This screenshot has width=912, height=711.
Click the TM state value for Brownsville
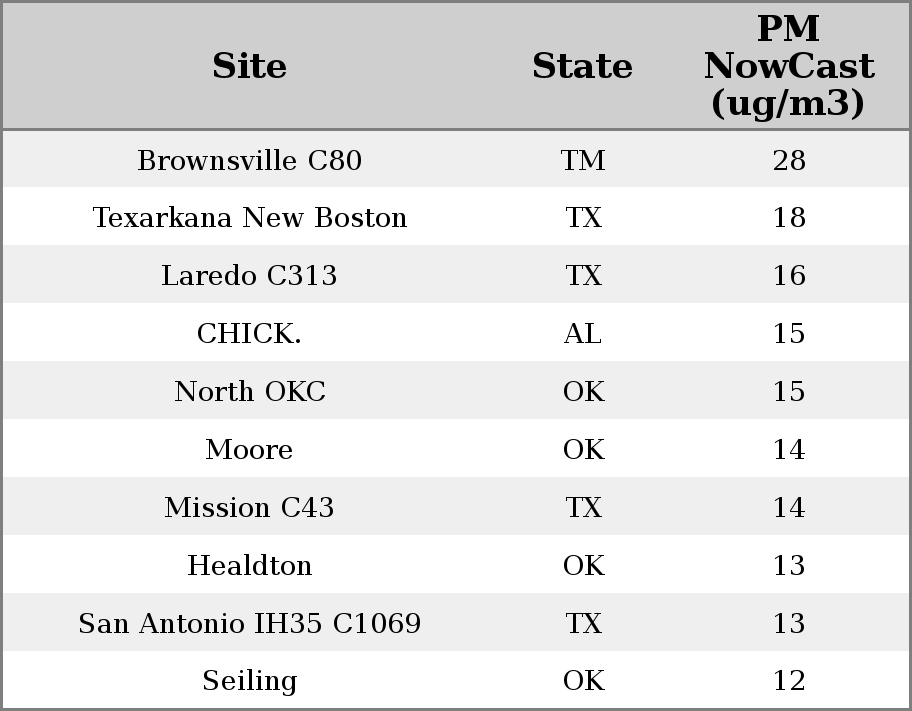pos(583,161)
